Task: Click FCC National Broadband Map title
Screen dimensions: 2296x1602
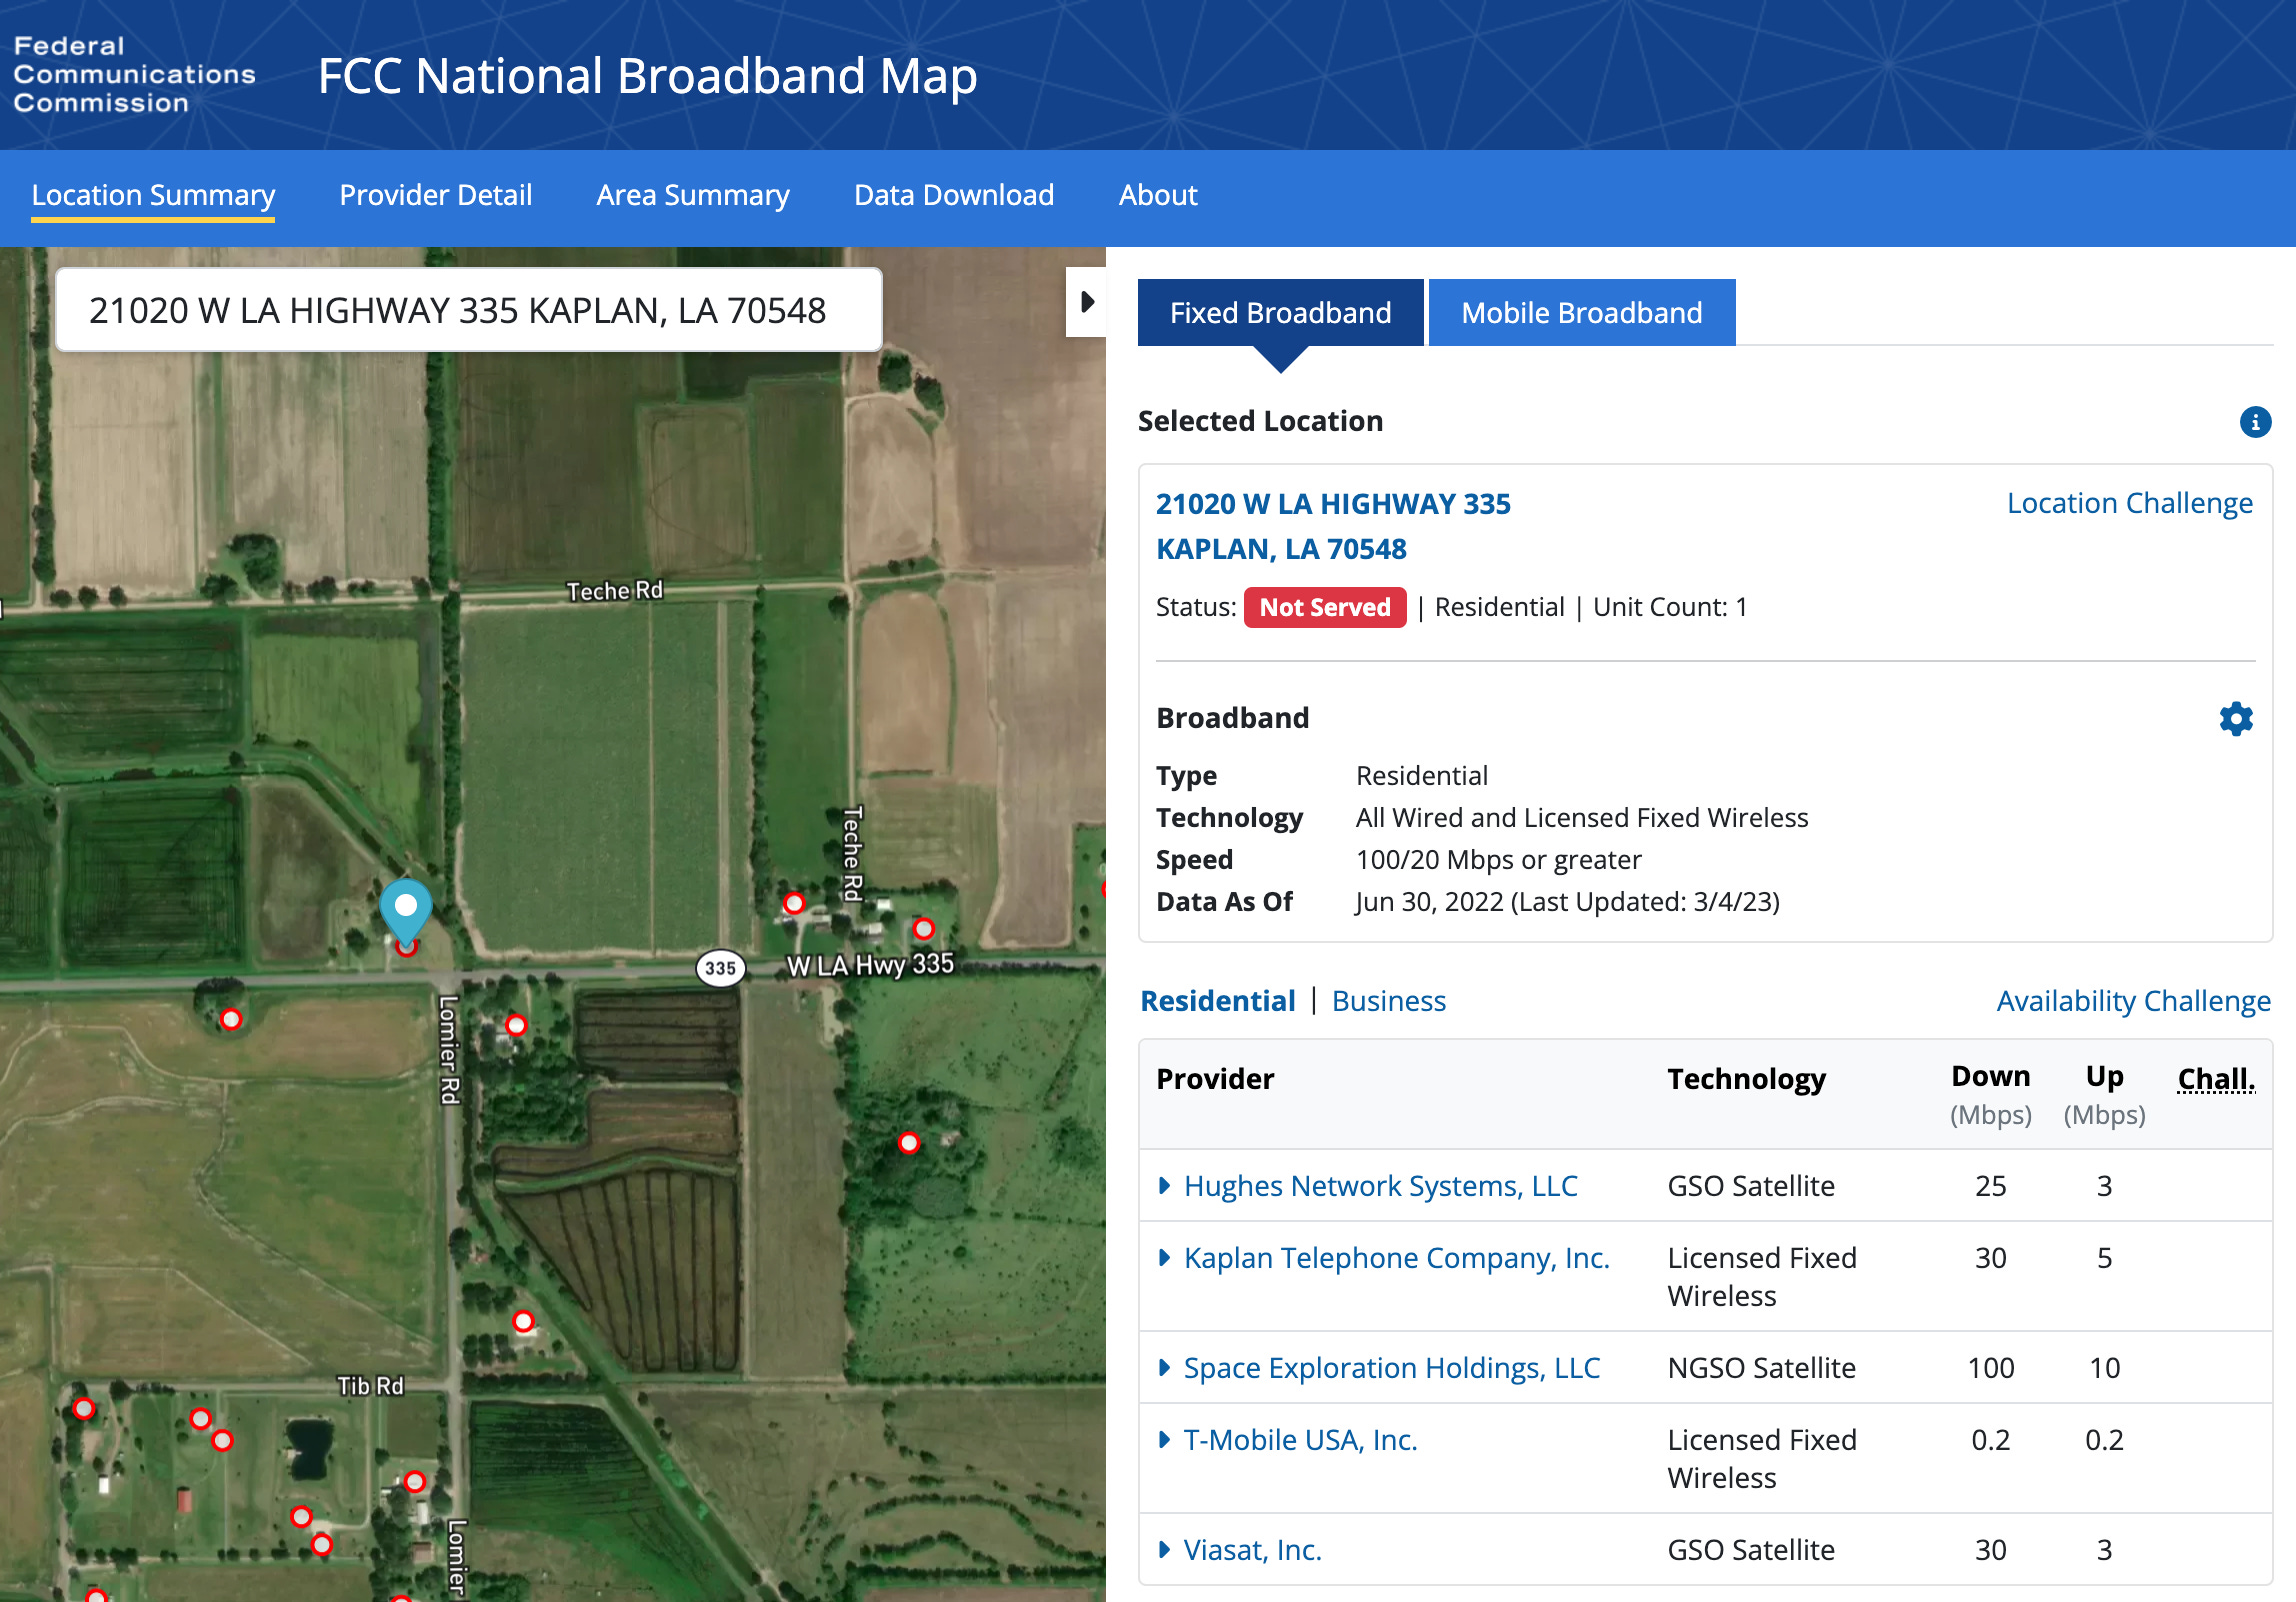Action: click(647, 76)
